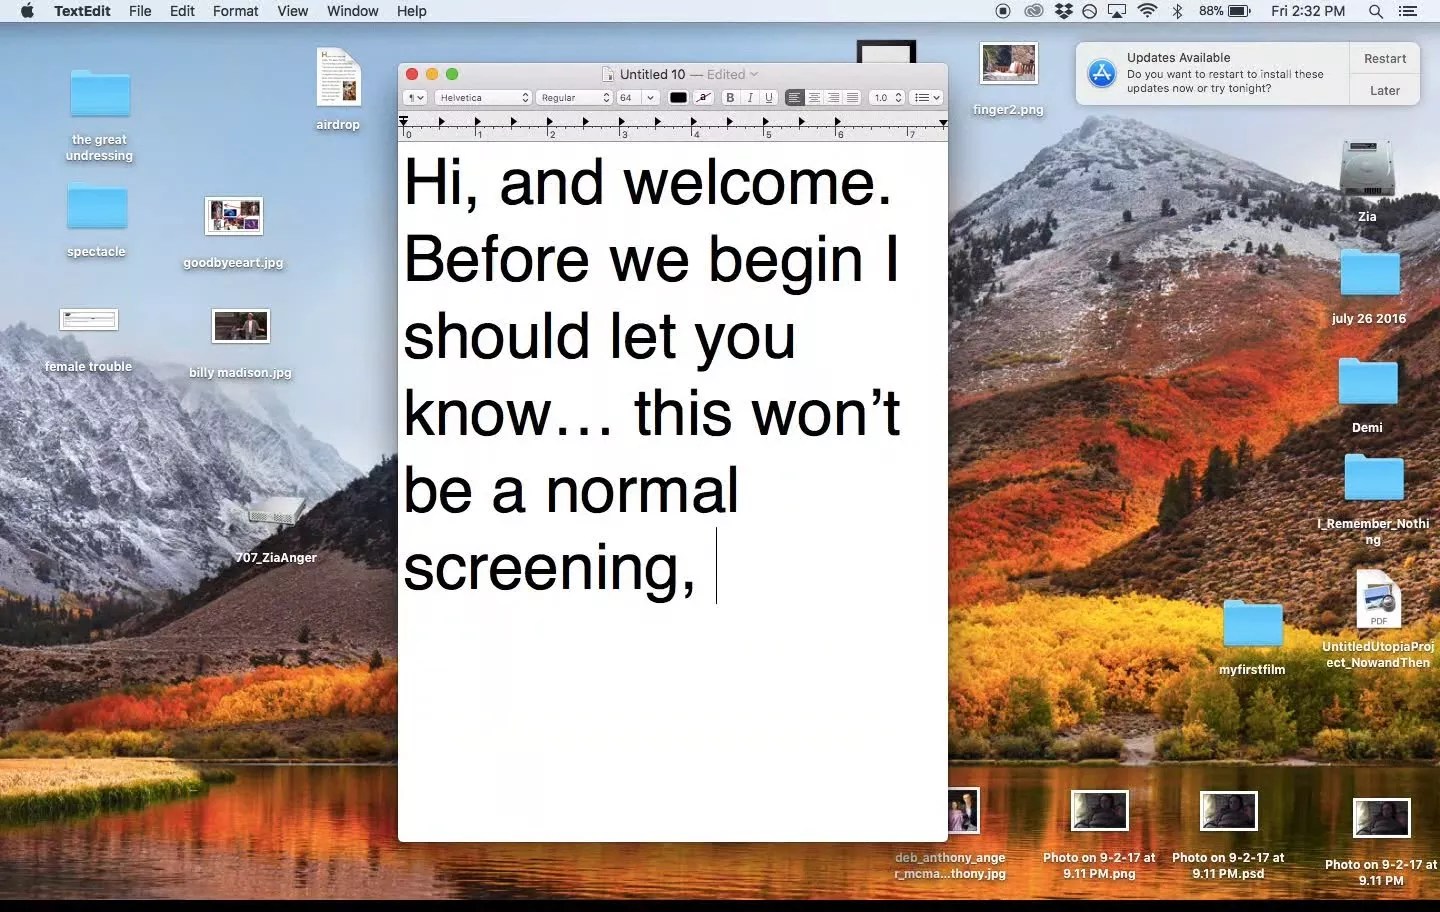Toggle bold formatting in toolbar
Viewport: 1440px width, 912px height.
tap(730, 98)
